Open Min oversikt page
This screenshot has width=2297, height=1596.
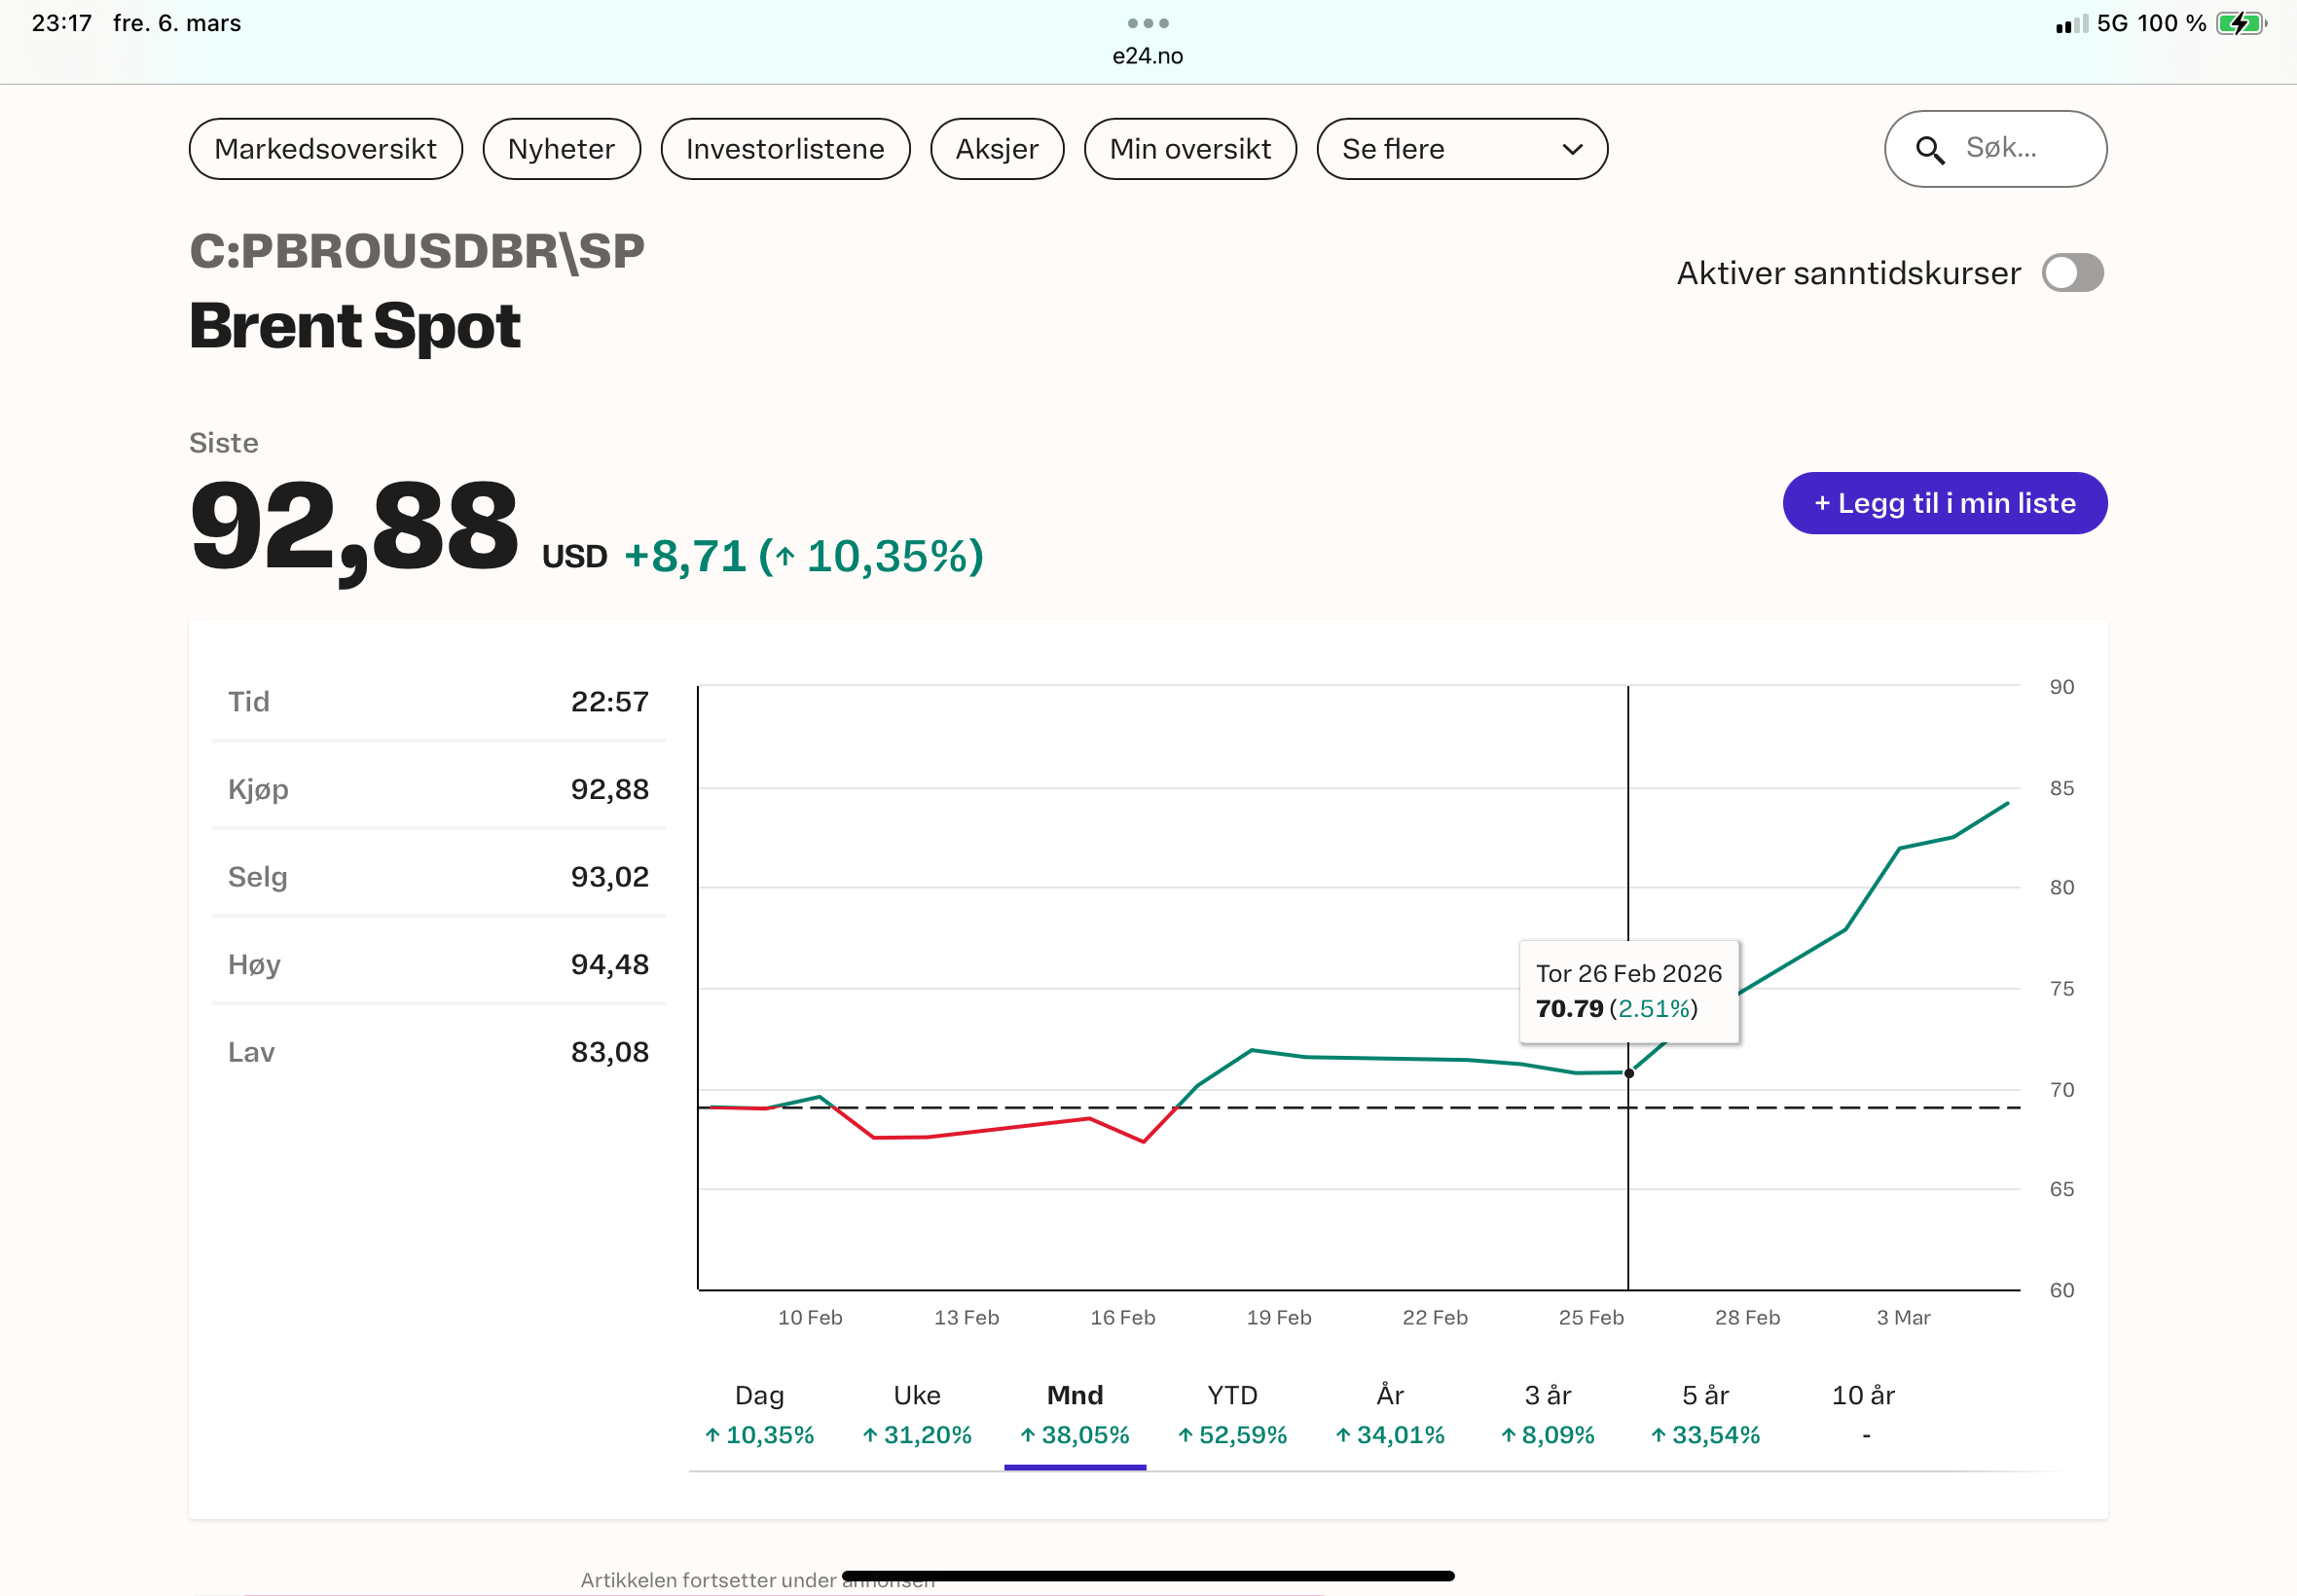click(x=1189, y=149)
